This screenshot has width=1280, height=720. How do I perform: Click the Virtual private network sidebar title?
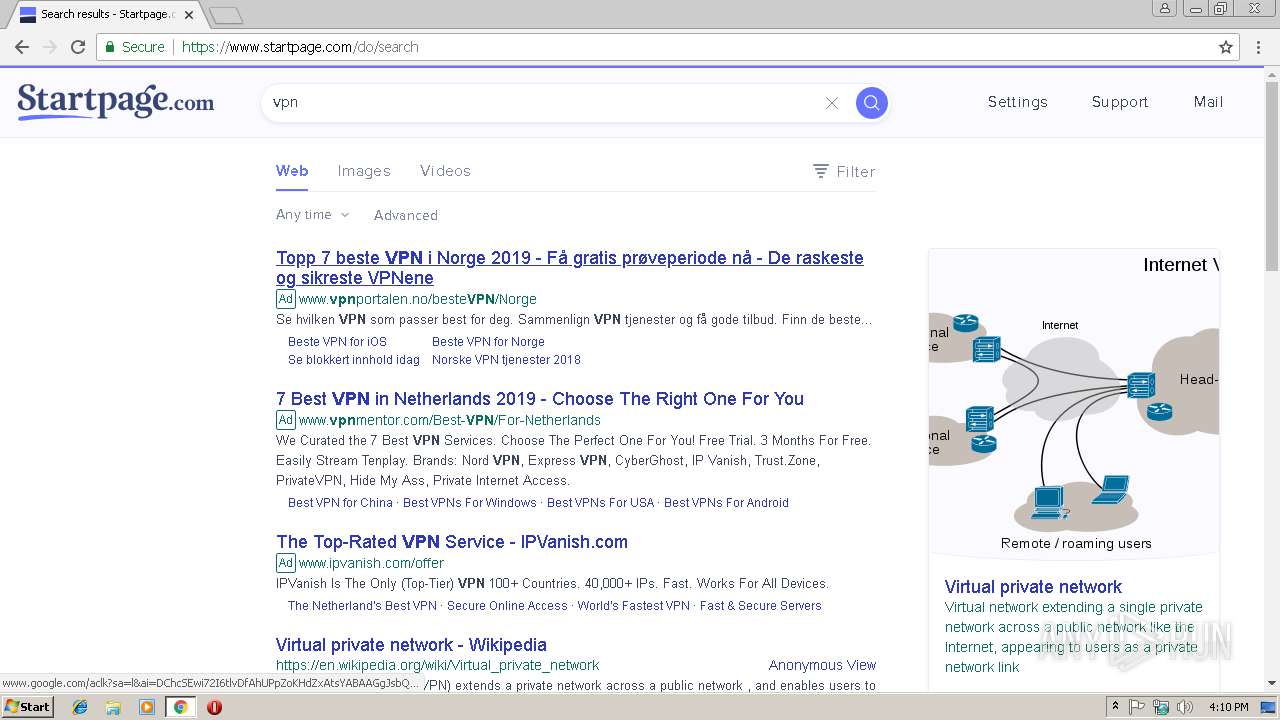(1033, 587)
